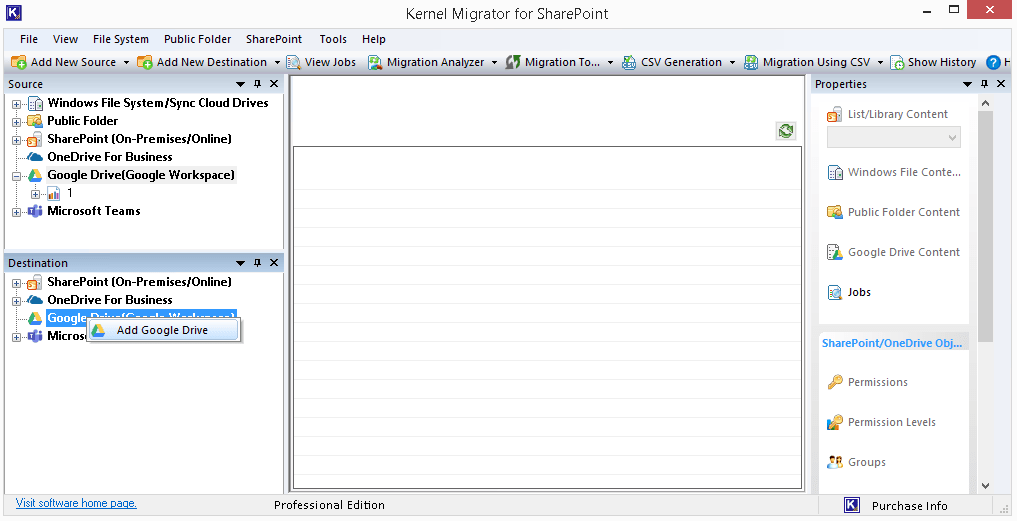This screenshot has height=521, width=1017.
Task: Click the Migration To toolbar icon
Action: (x=513, y=62)
